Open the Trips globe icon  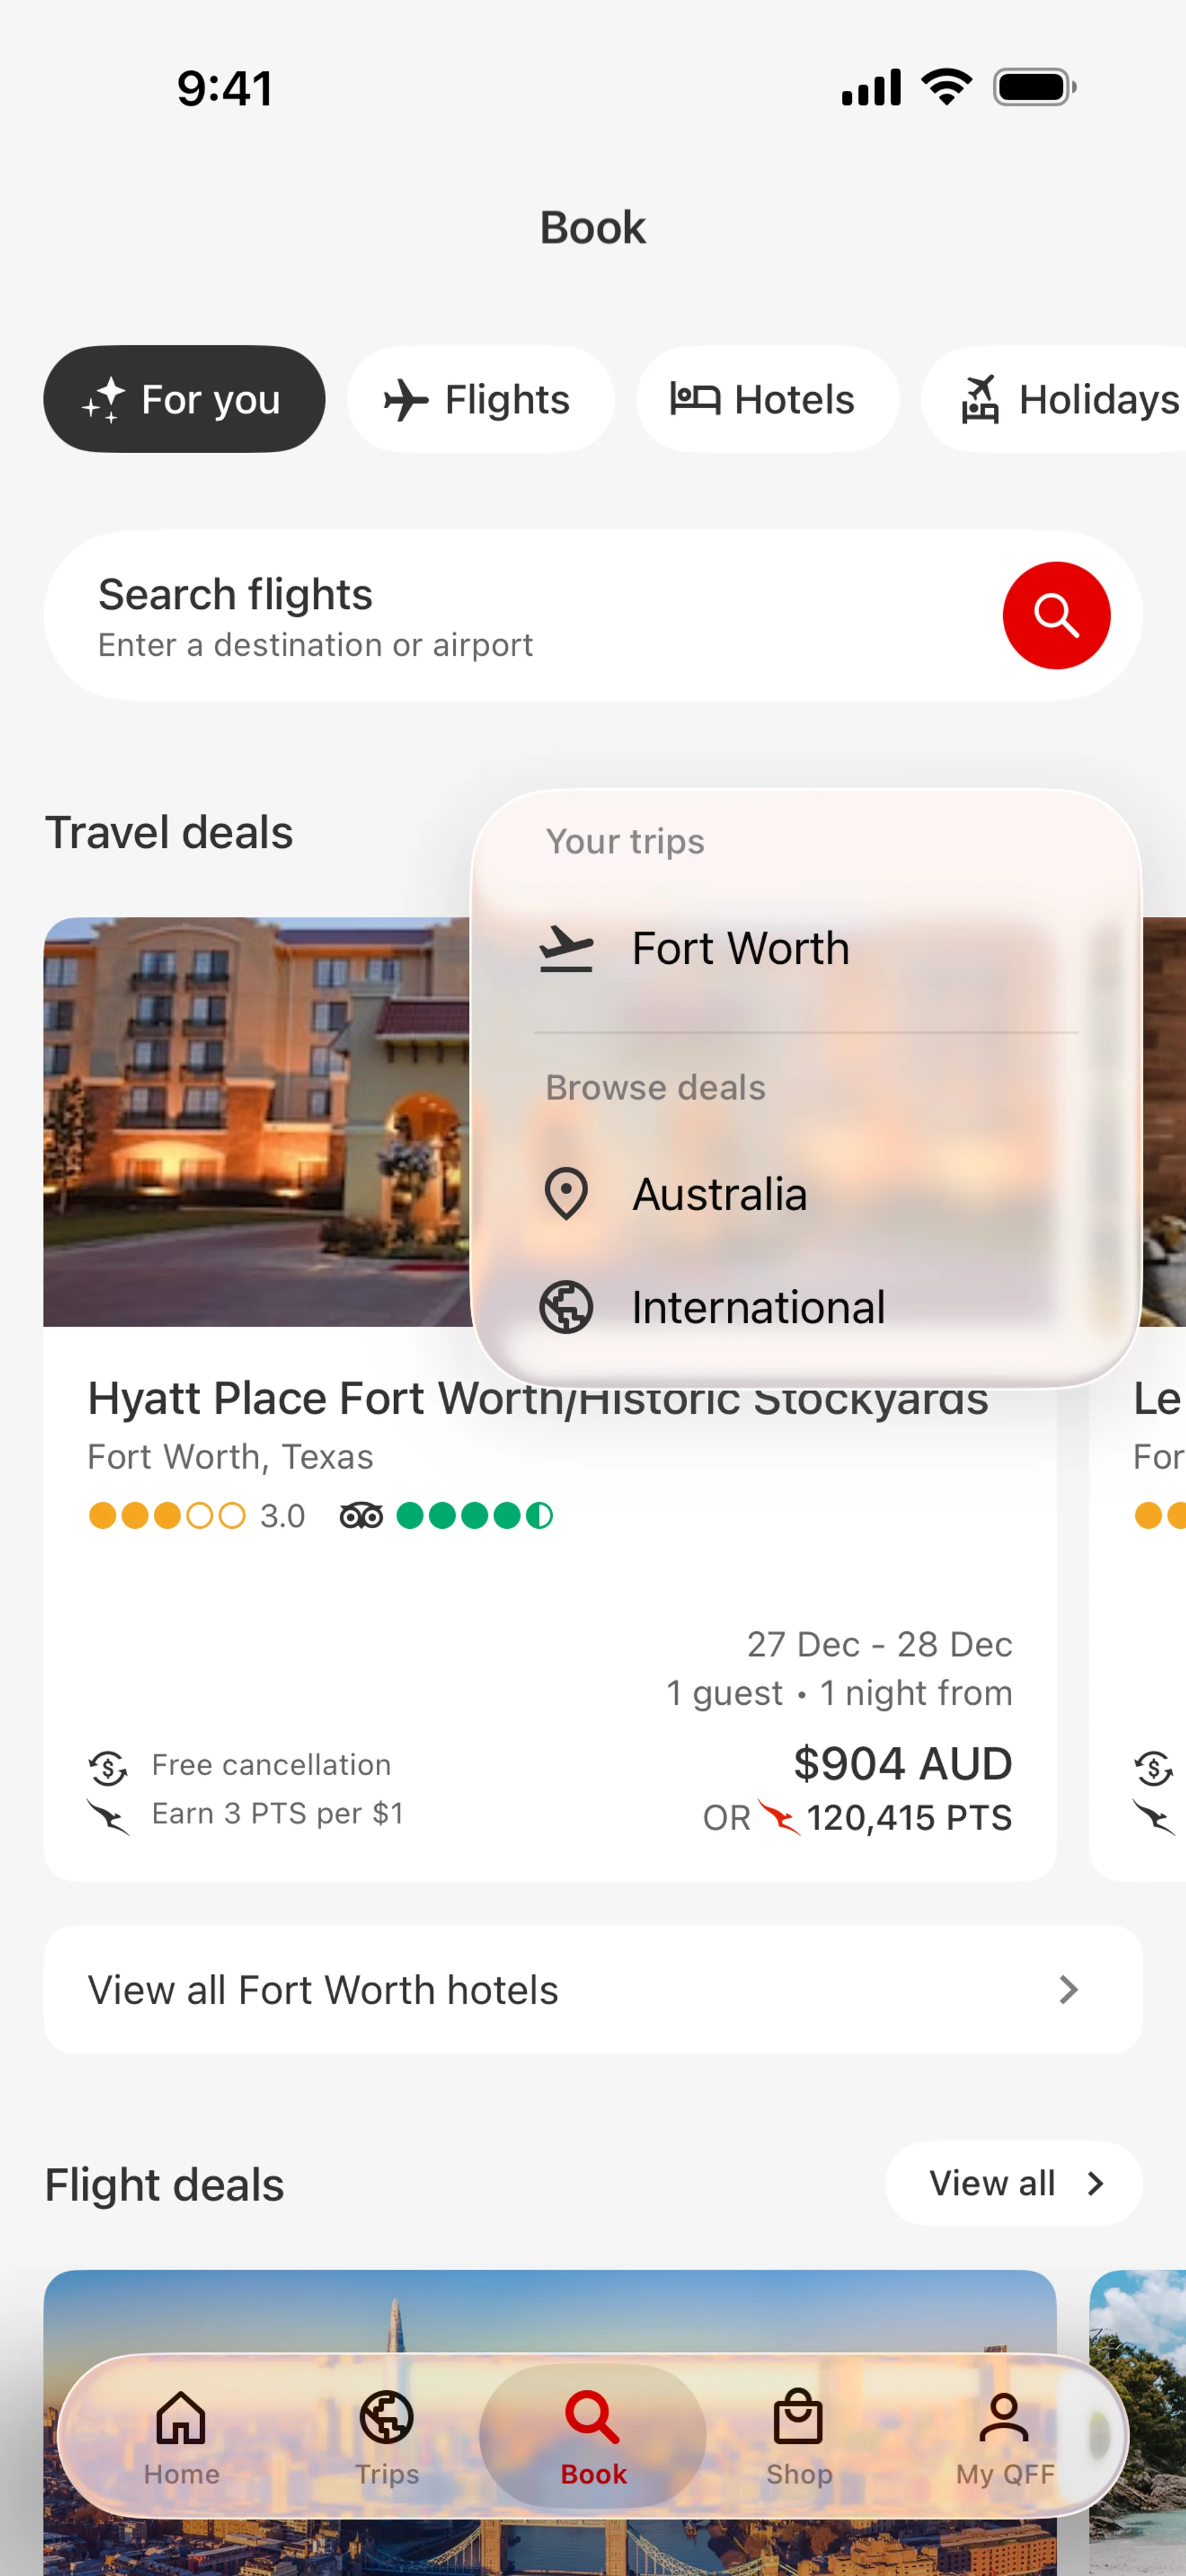[x=387, y=2417]
